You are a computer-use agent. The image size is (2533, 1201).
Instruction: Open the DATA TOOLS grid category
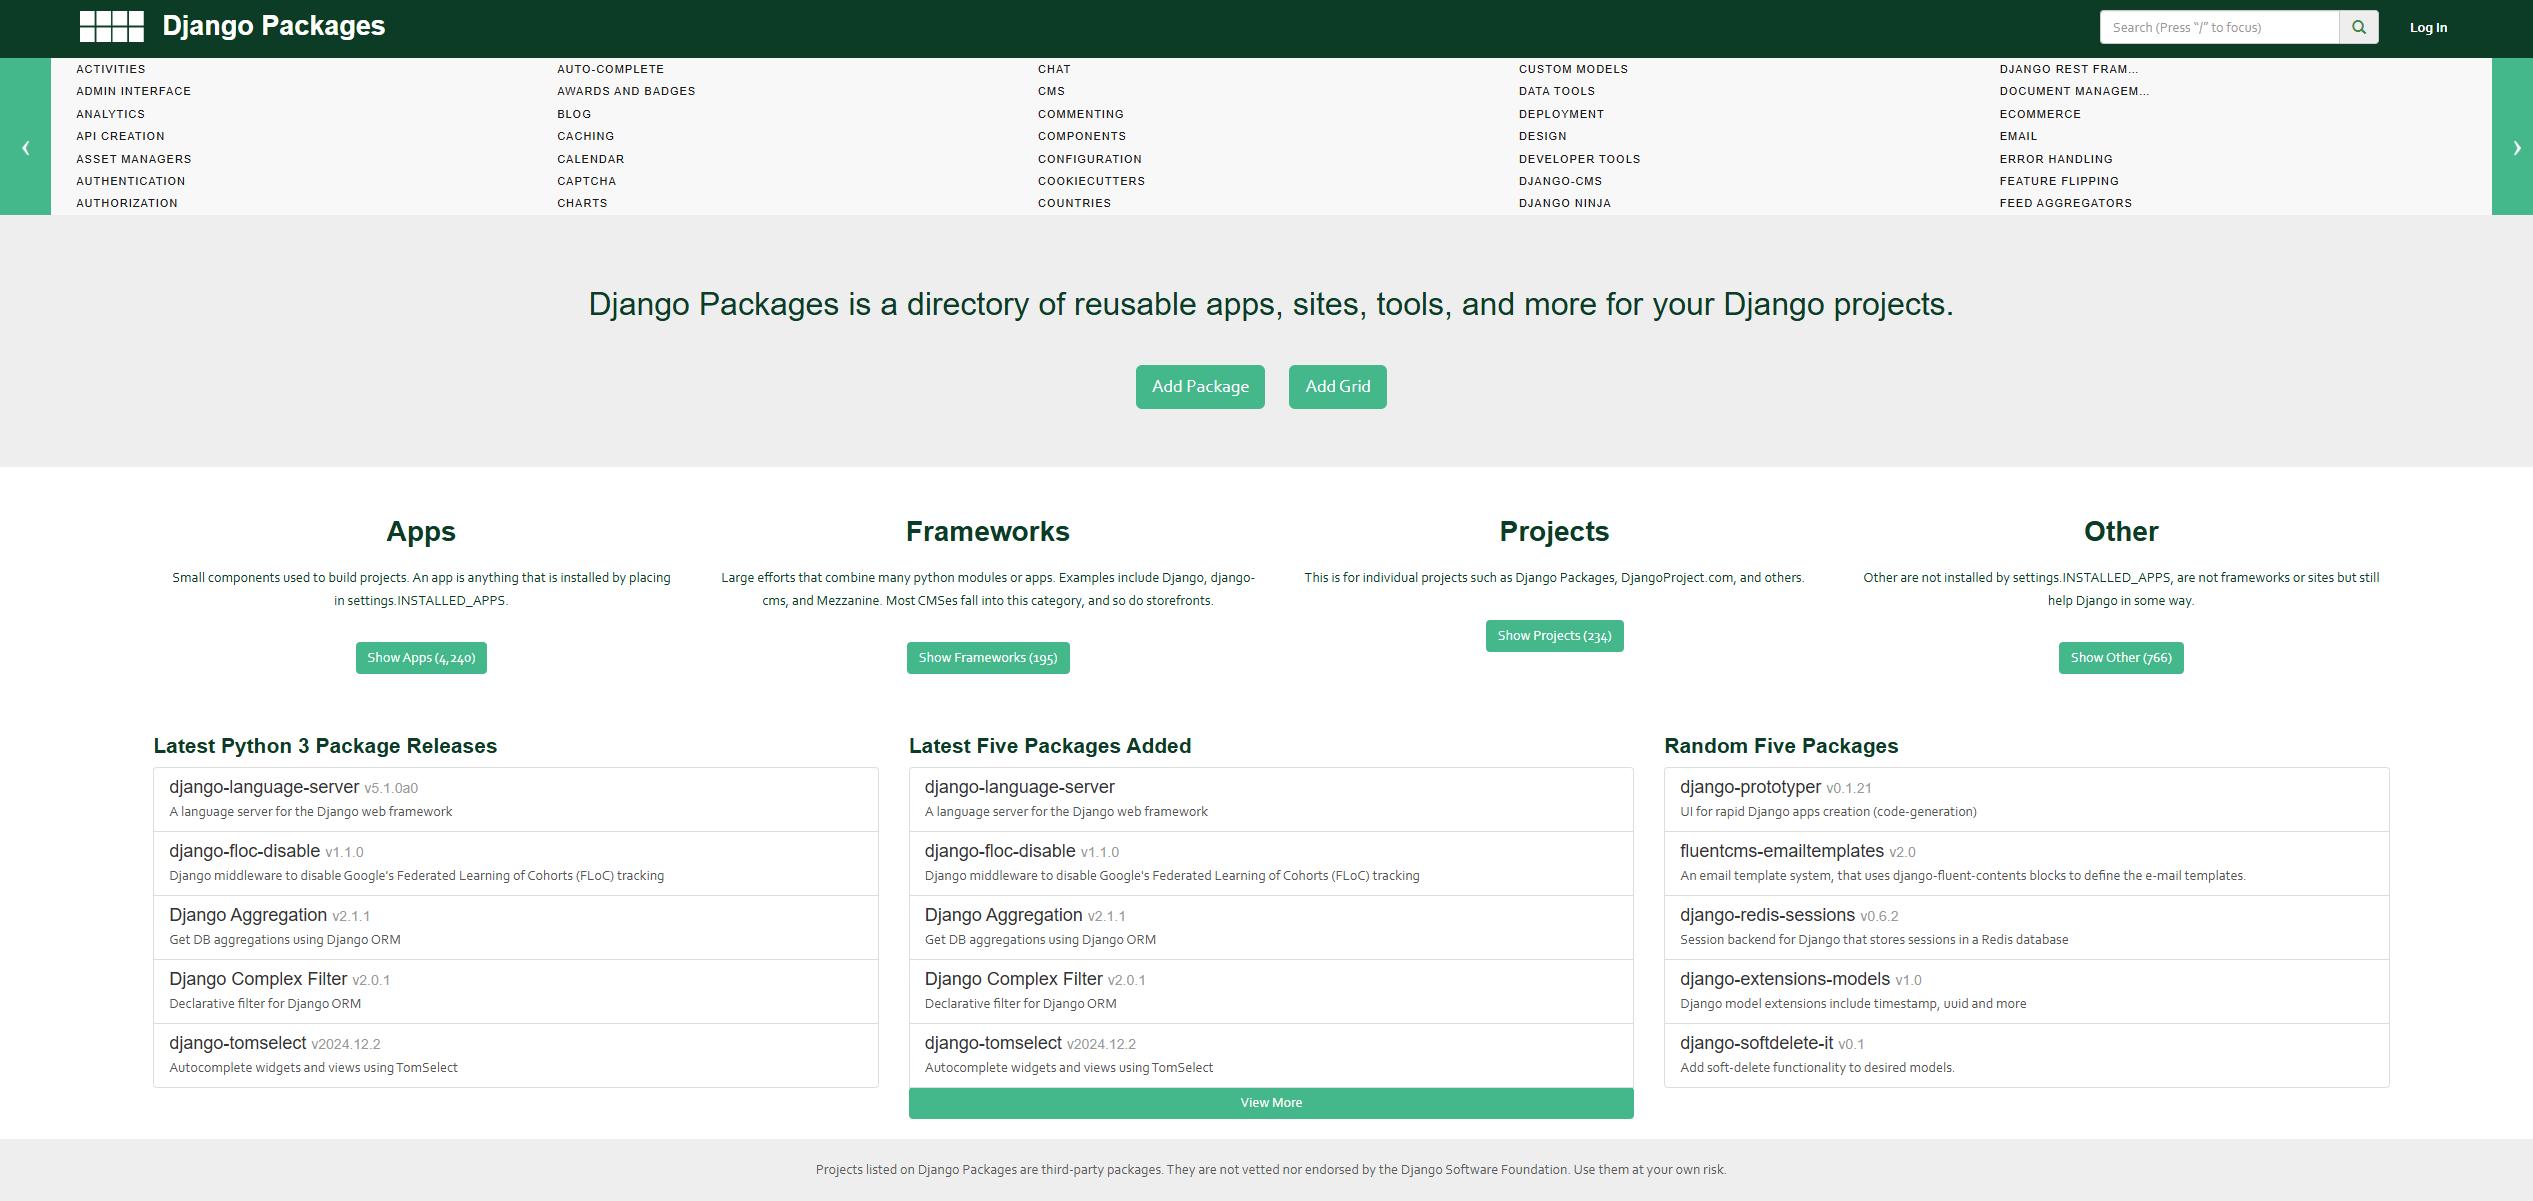point(1557,91)
